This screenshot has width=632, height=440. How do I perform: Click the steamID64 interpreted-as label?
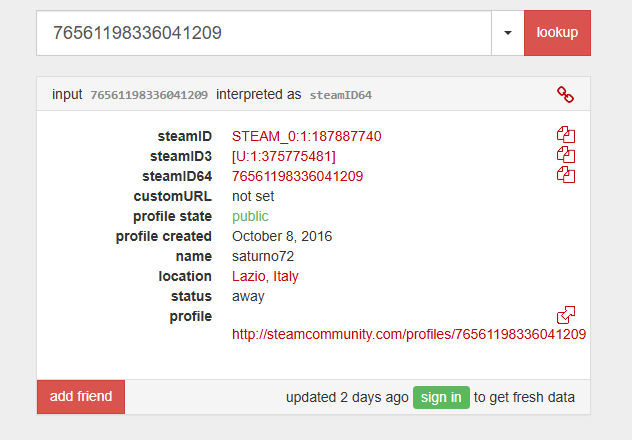pyautogui.click(x=340, y=95)
